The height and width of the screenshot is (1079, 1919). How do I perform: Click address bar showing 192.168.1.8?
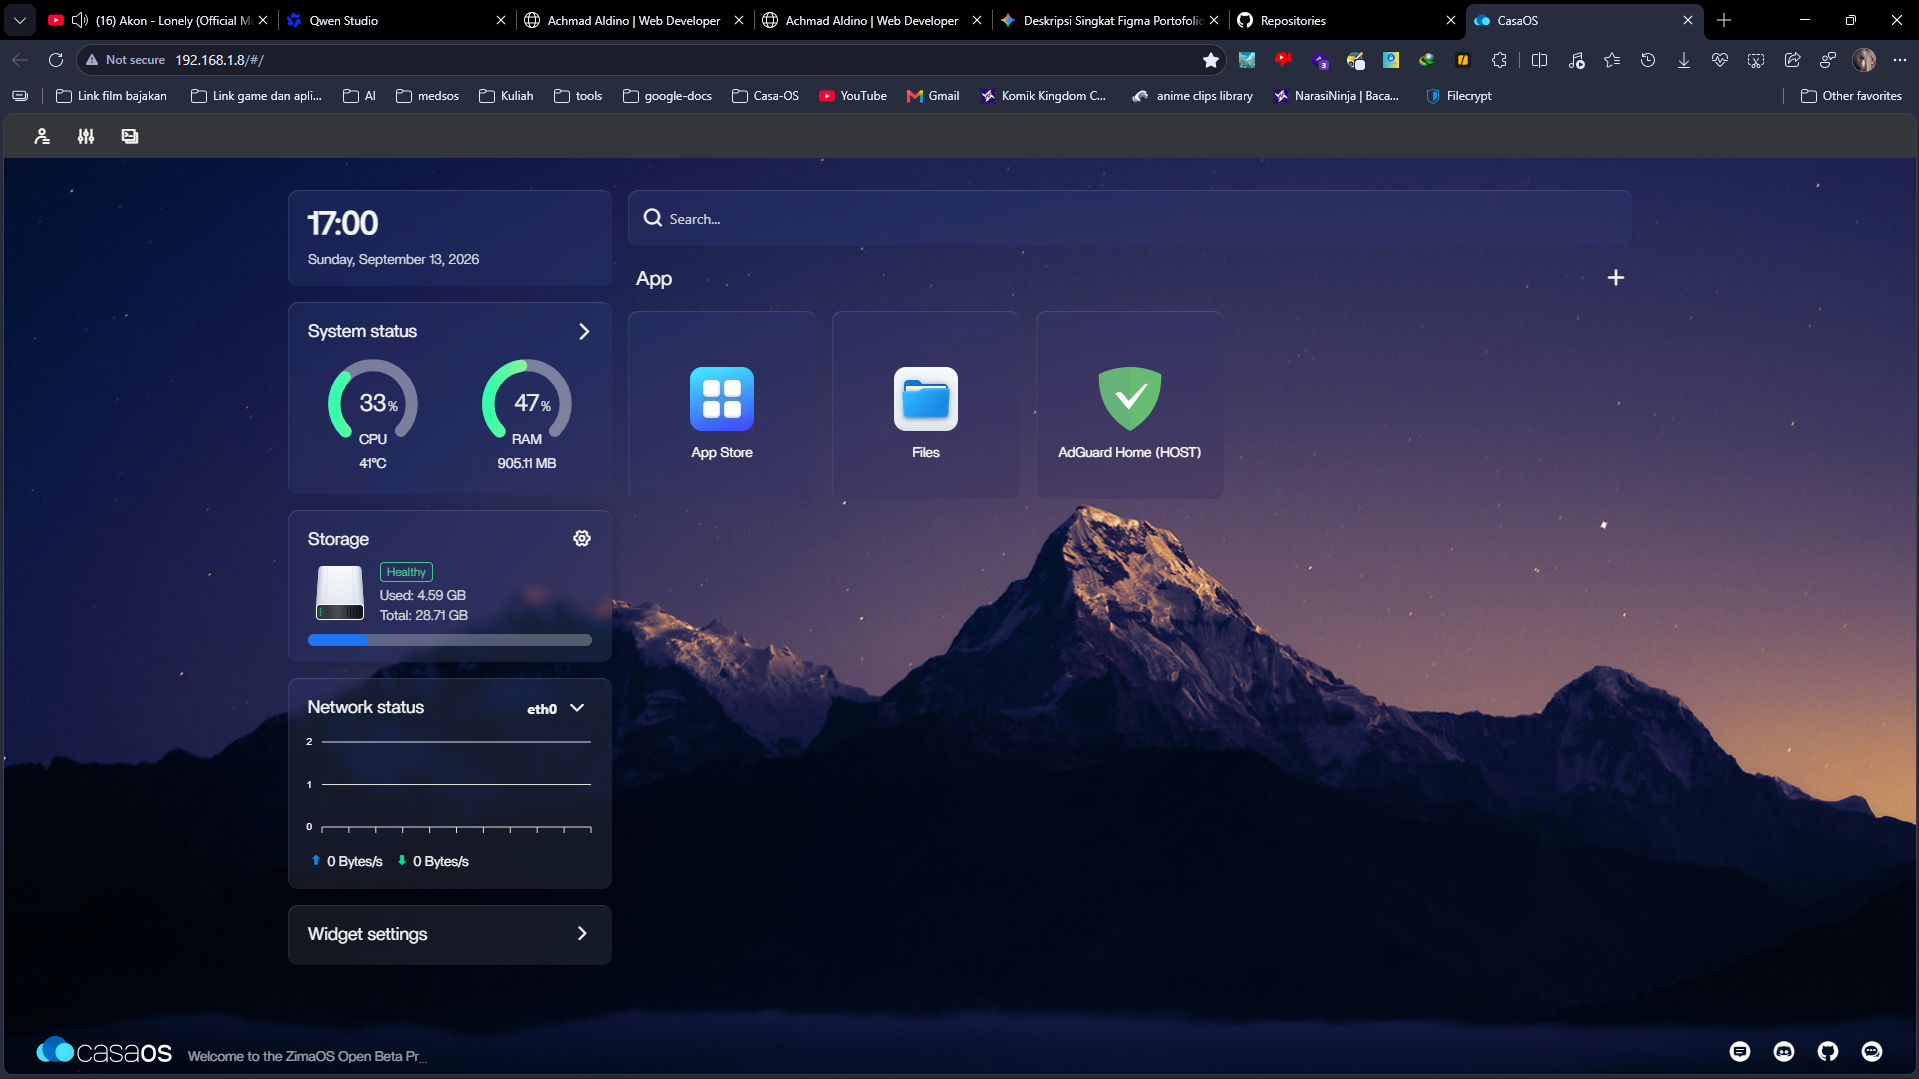click(220, 60)
